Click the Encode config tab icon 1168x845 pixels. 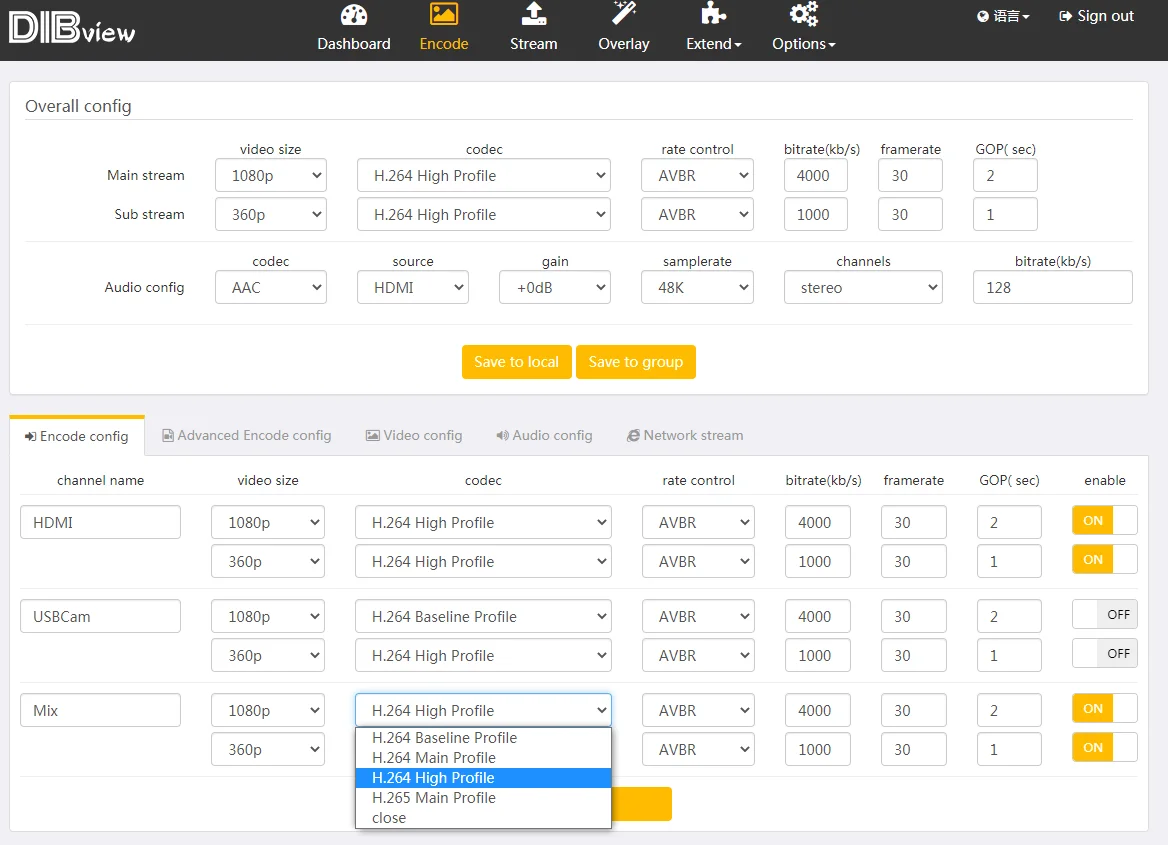click(x=31, y=437)
